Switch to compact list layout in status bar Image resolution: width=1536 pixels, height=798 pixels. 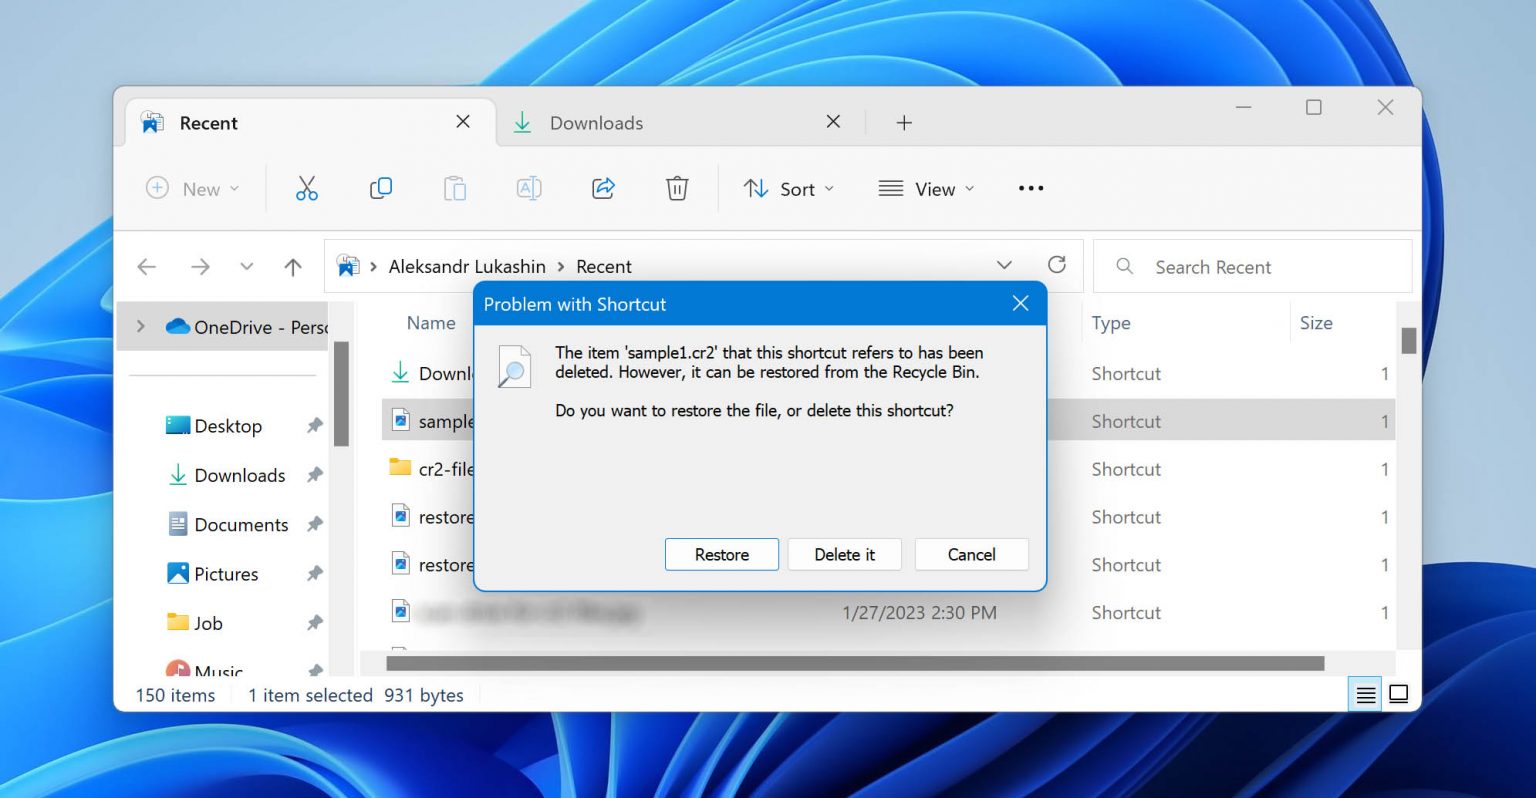point(1365,694)
